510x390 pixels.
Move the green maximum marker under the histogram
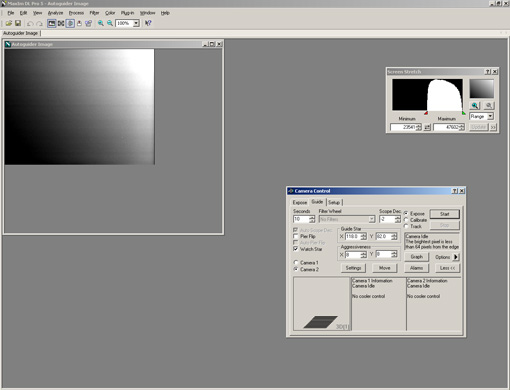pos(464,113)
